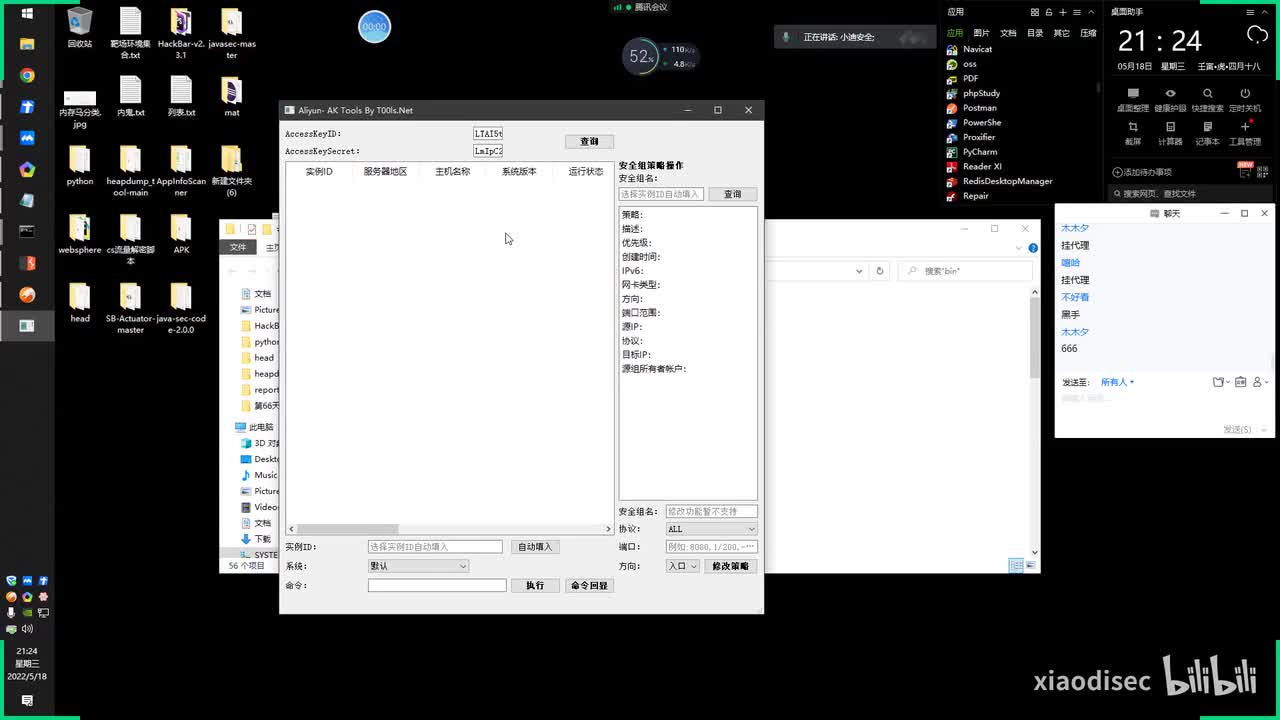Click the 命令回显 button
Screen dimensions: 1280x720
[589, 585]
